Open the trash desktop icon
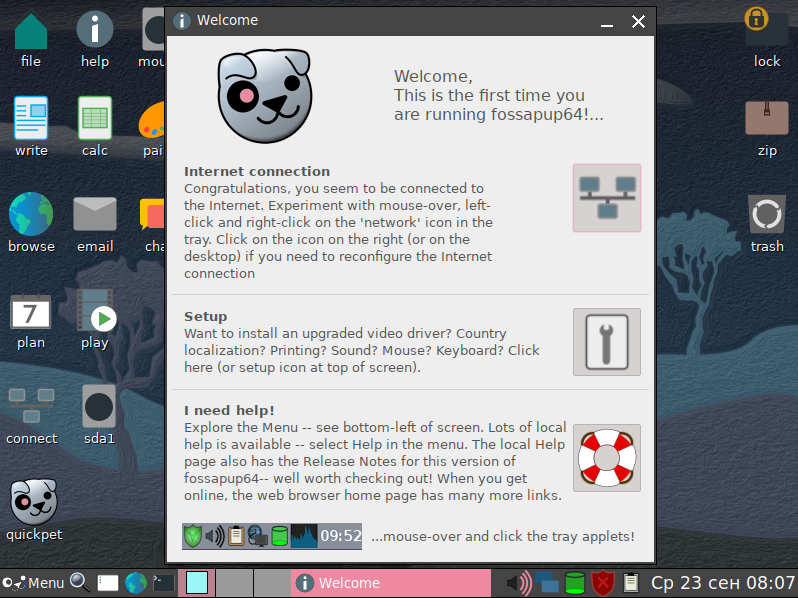 pyautogui.click(x=766, y=214)
